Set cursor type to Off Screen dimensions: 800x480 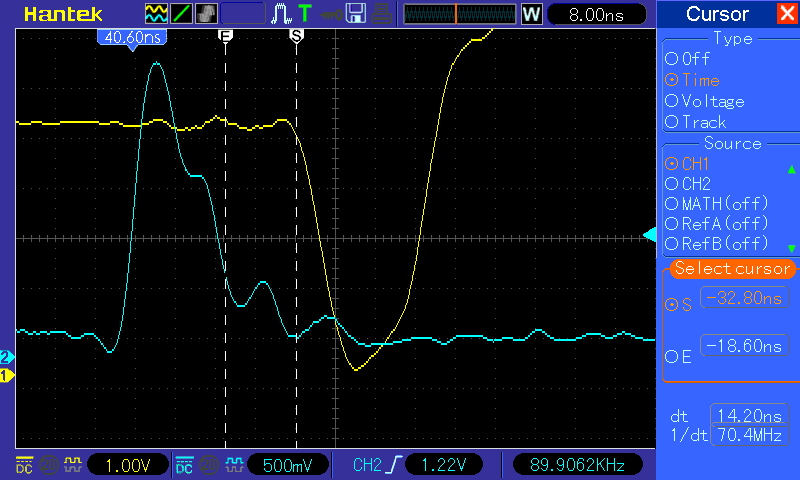pos(687,59)
